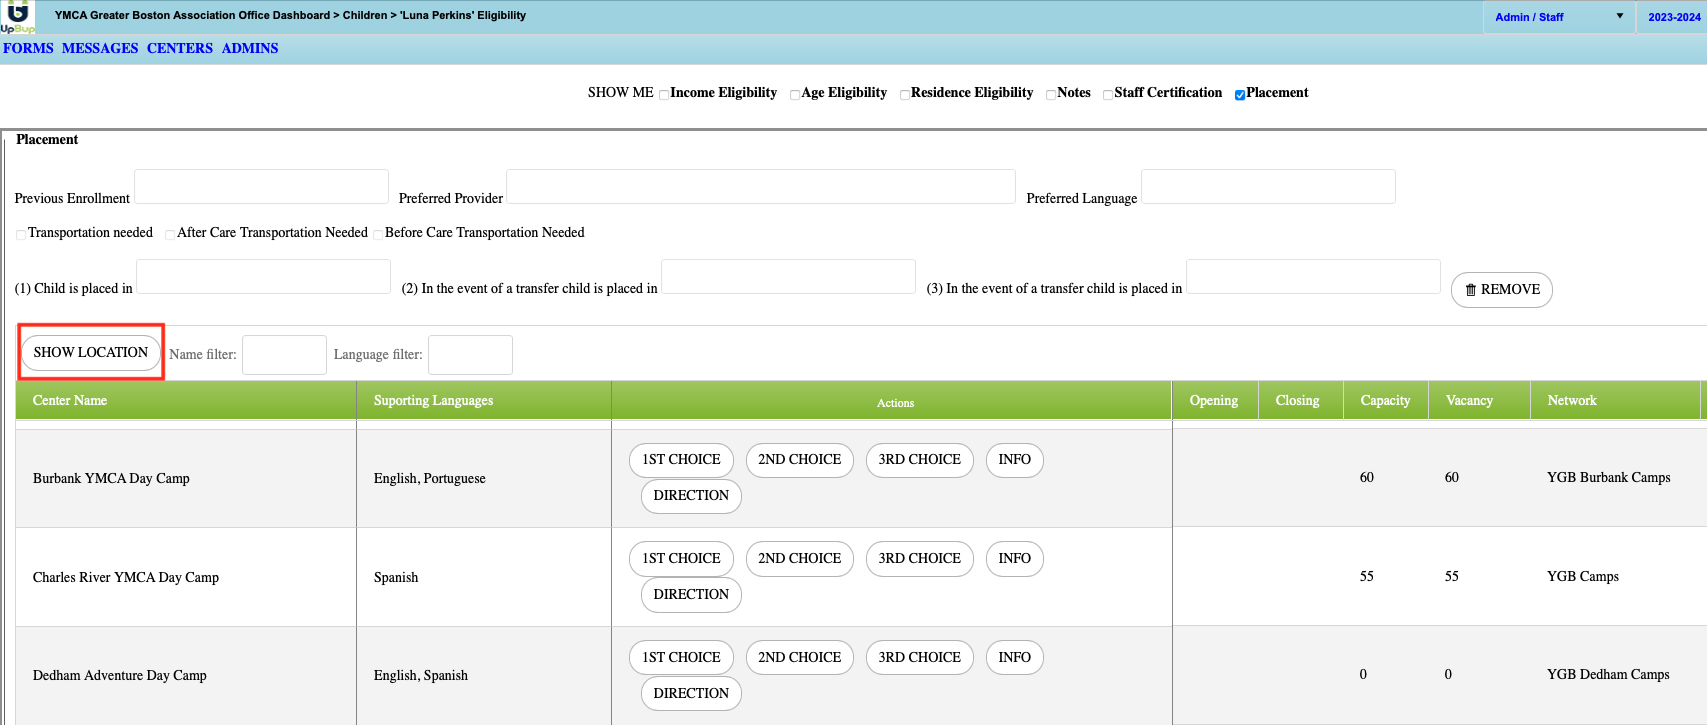Screen dimensions: 1707x725
Task: Get DIRECTION for Dedham Adventure Day Camp
Action: [691, 694]
